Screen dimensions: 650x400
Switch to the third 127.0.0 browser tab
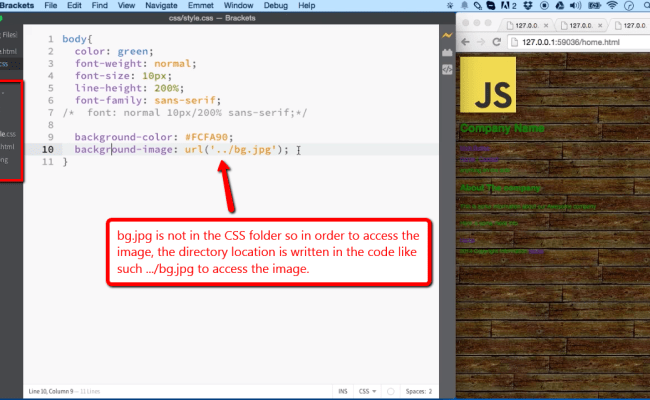point(630,26)
